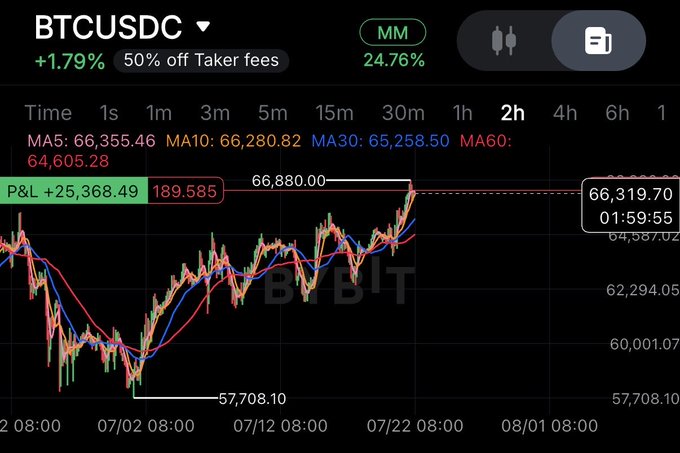Click the MA10: 66,280.82 indicator label
680x453 pixels.
tap(233, 141)
